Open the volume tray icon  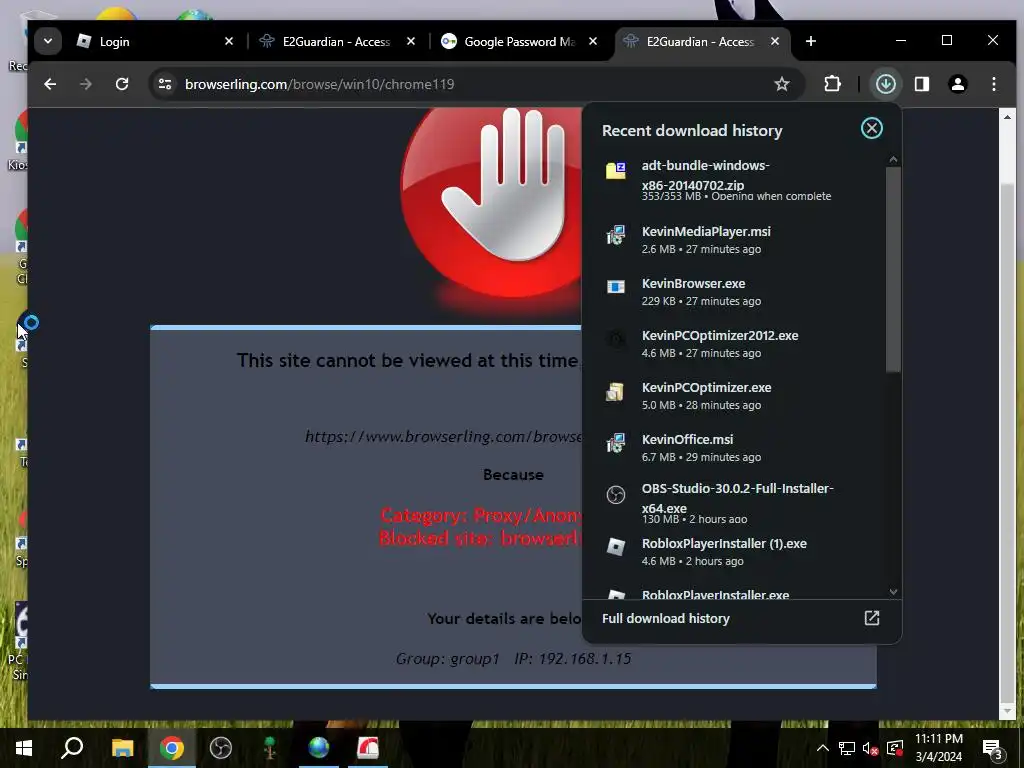[870, 748]
